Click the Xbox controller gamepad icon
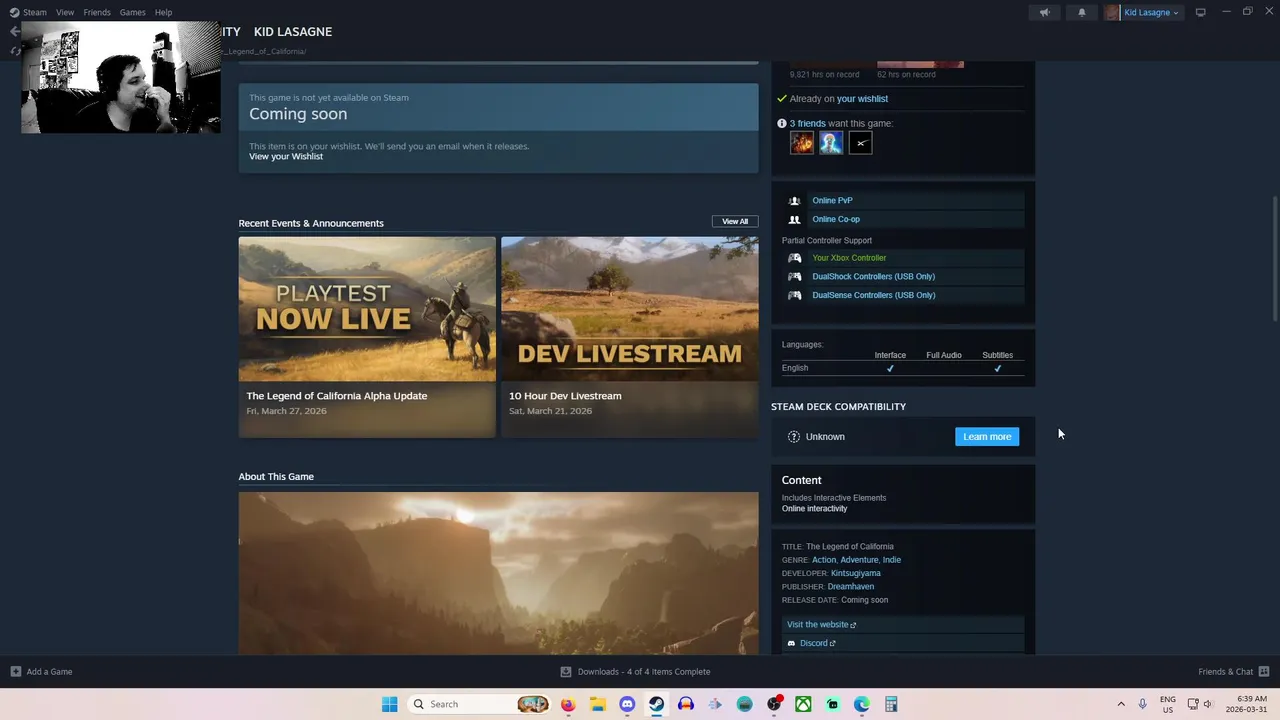This screenshot has width=1280, height=720. [794, 258]
